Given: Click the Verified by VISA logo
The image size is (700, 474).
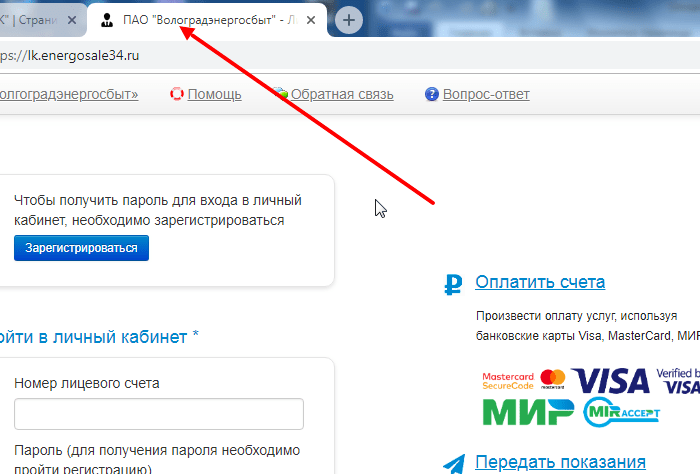Looking at the screenshot, I should (678, 381).
